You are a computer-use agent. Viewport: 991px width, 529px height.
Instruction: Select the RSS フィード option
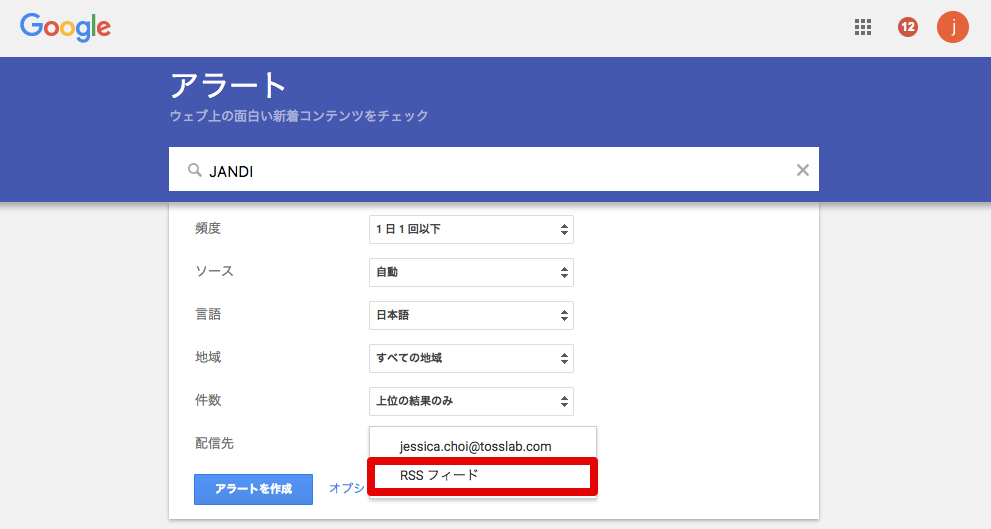pos(482,476)
